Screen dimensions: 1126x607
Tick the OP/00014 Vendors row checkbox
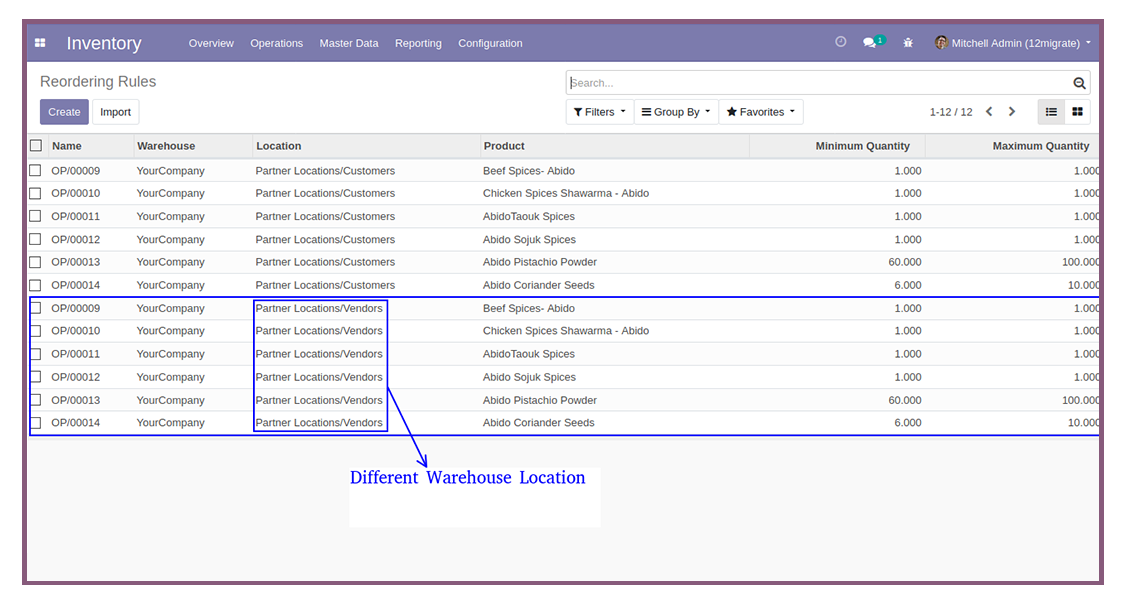tap(36, 423)
